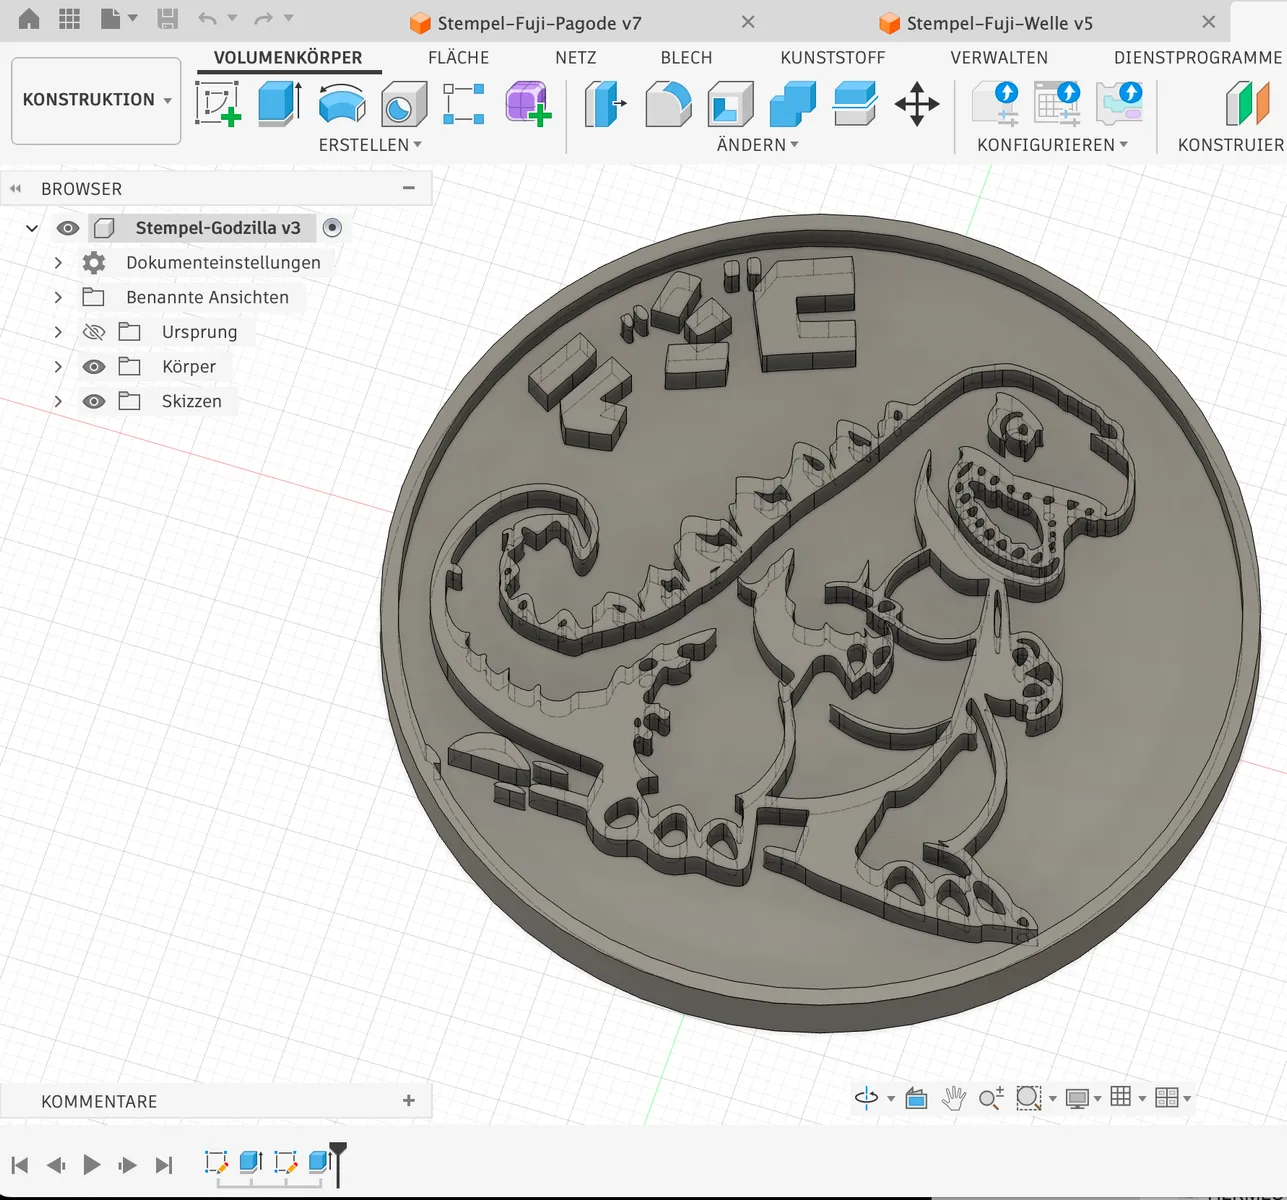Open the purple Create Form tool

(x=528, y=103)
